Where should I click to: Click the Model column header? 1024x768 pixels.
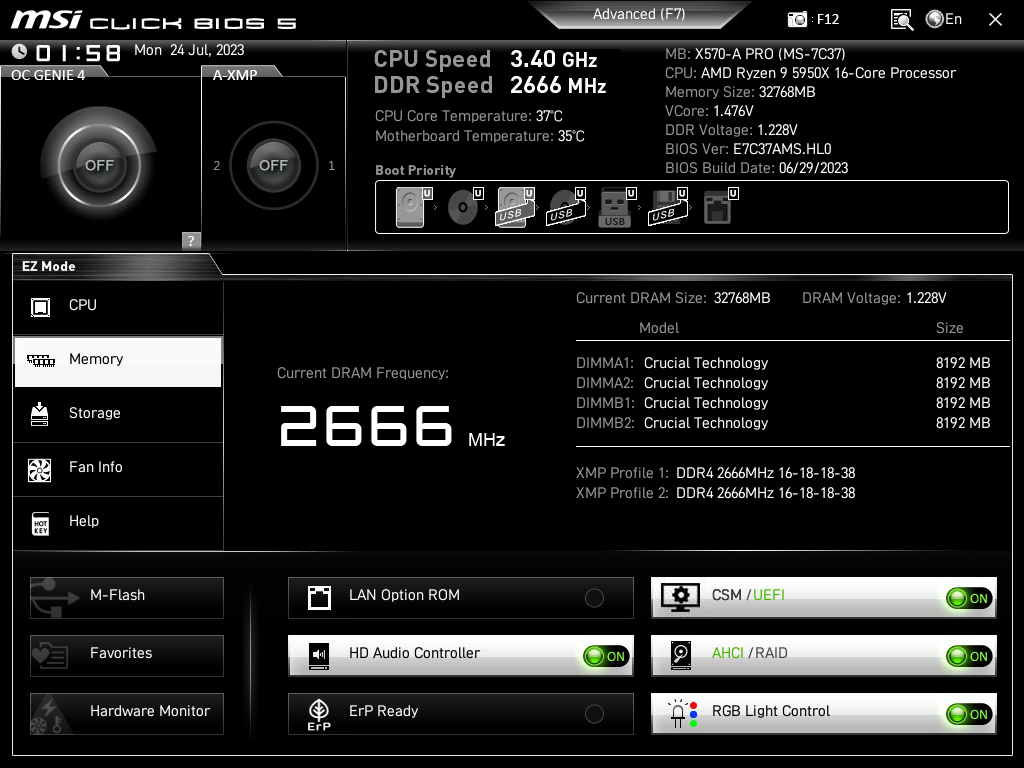click(659, 328)
